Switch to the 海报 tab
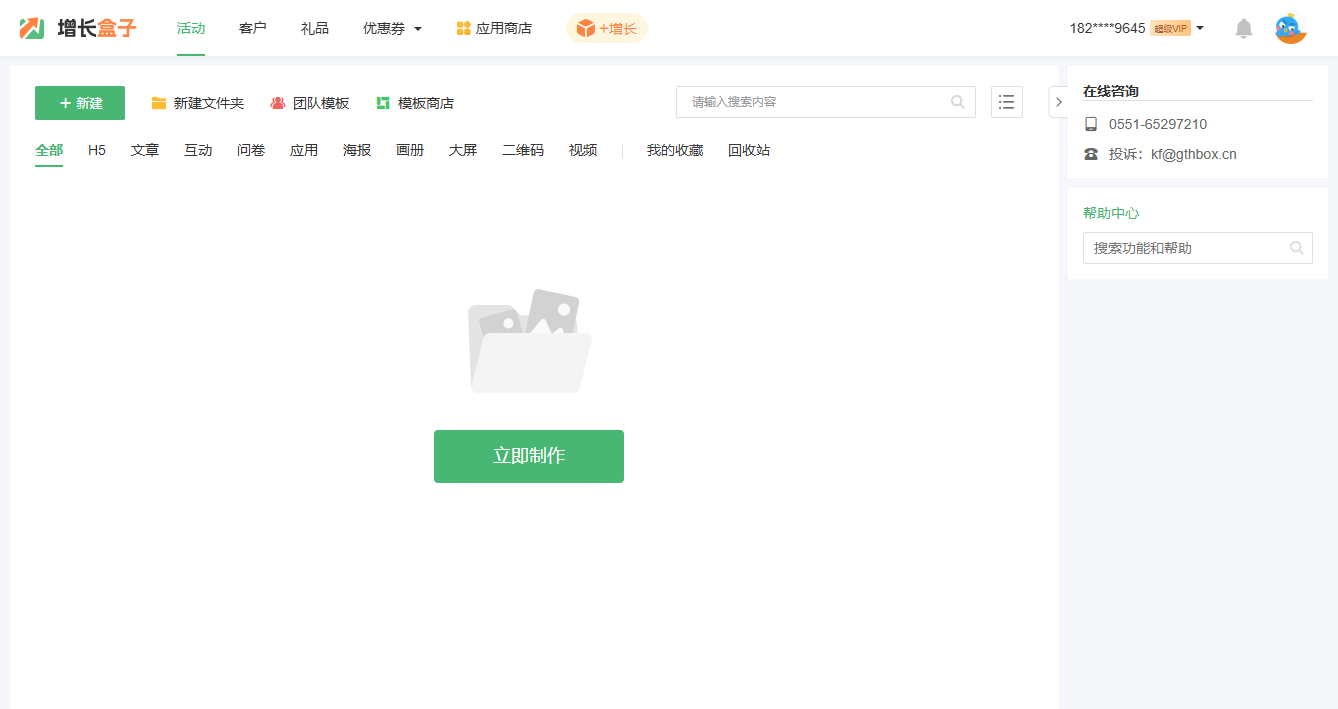1338x709 pixels. (357, 150)
